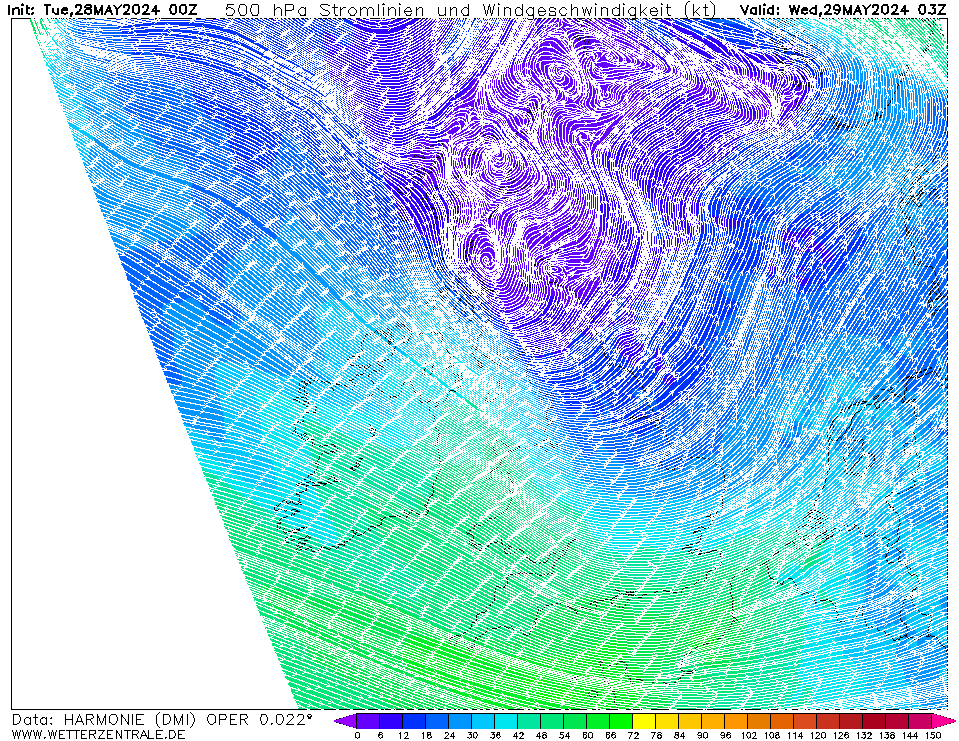Image resolution: width=959 pixels, height=741 pixels.
Task: Click the bright green 66–72 kt legend swatch
Action: (622, 721)
